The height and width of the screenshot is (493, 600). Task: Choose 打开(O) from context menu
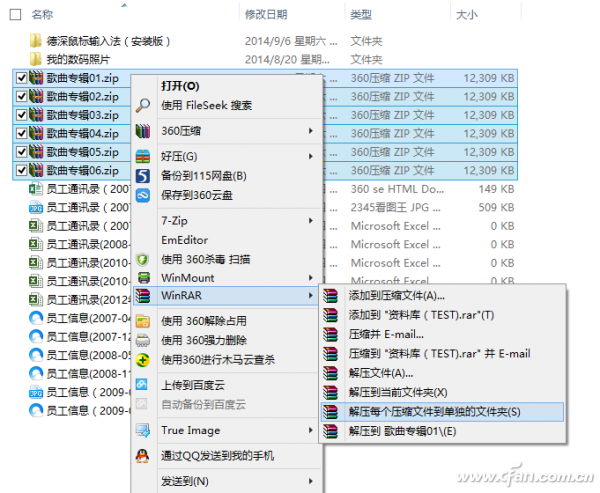tap(180, 86)
